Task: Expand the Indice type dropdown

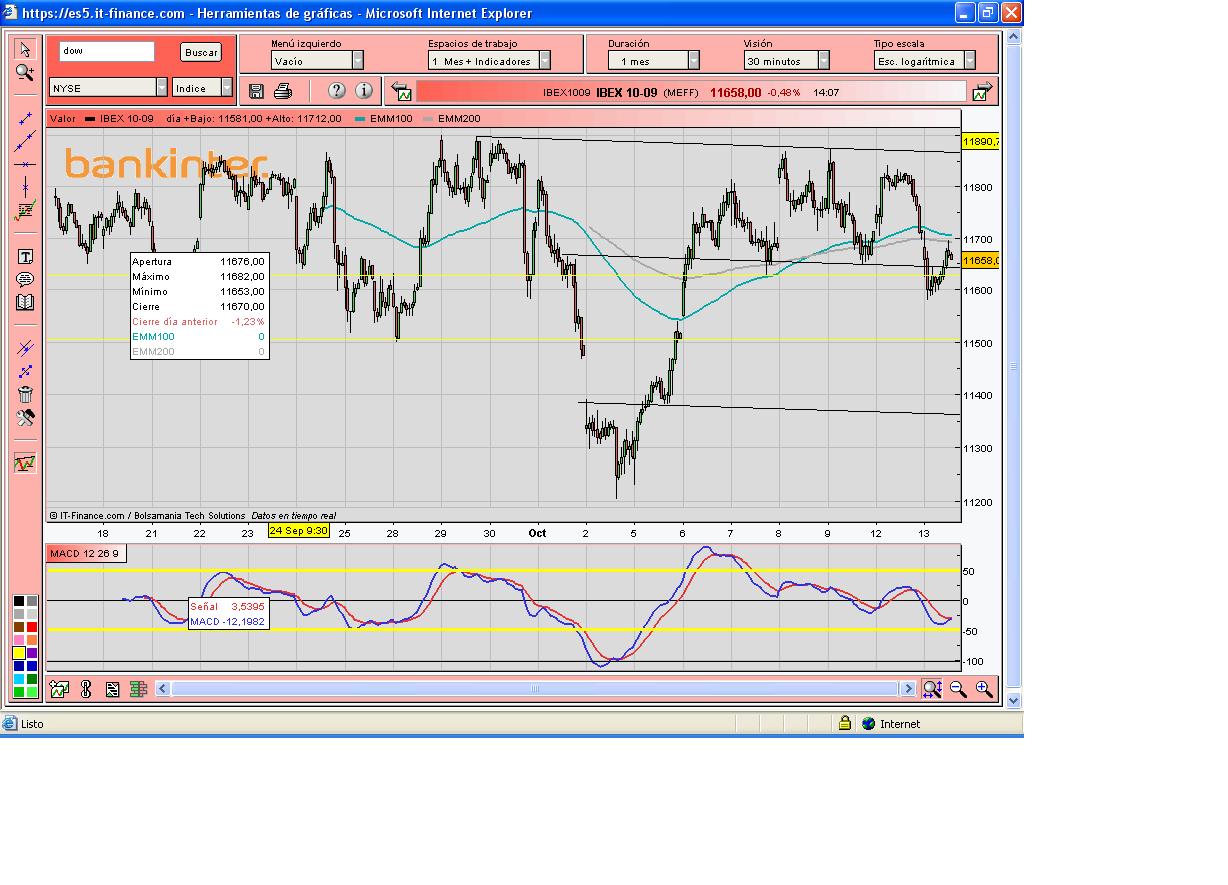Action: click(x=226, y=88)
